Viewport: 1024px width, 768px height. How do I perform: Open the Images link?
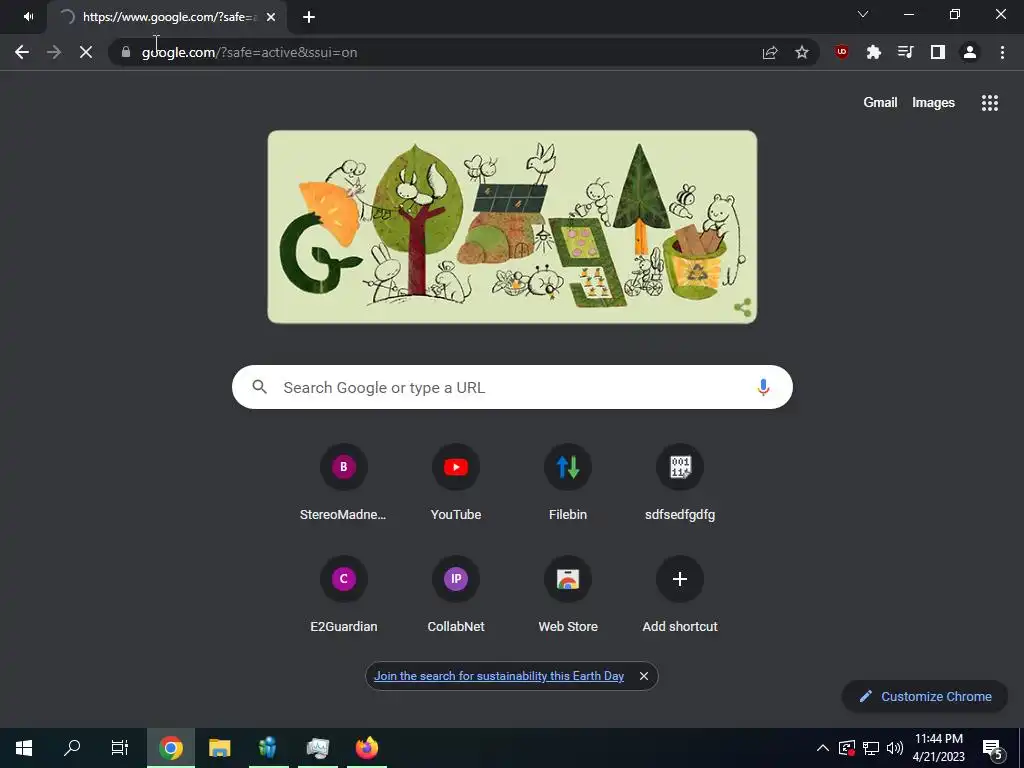[933, 103]
